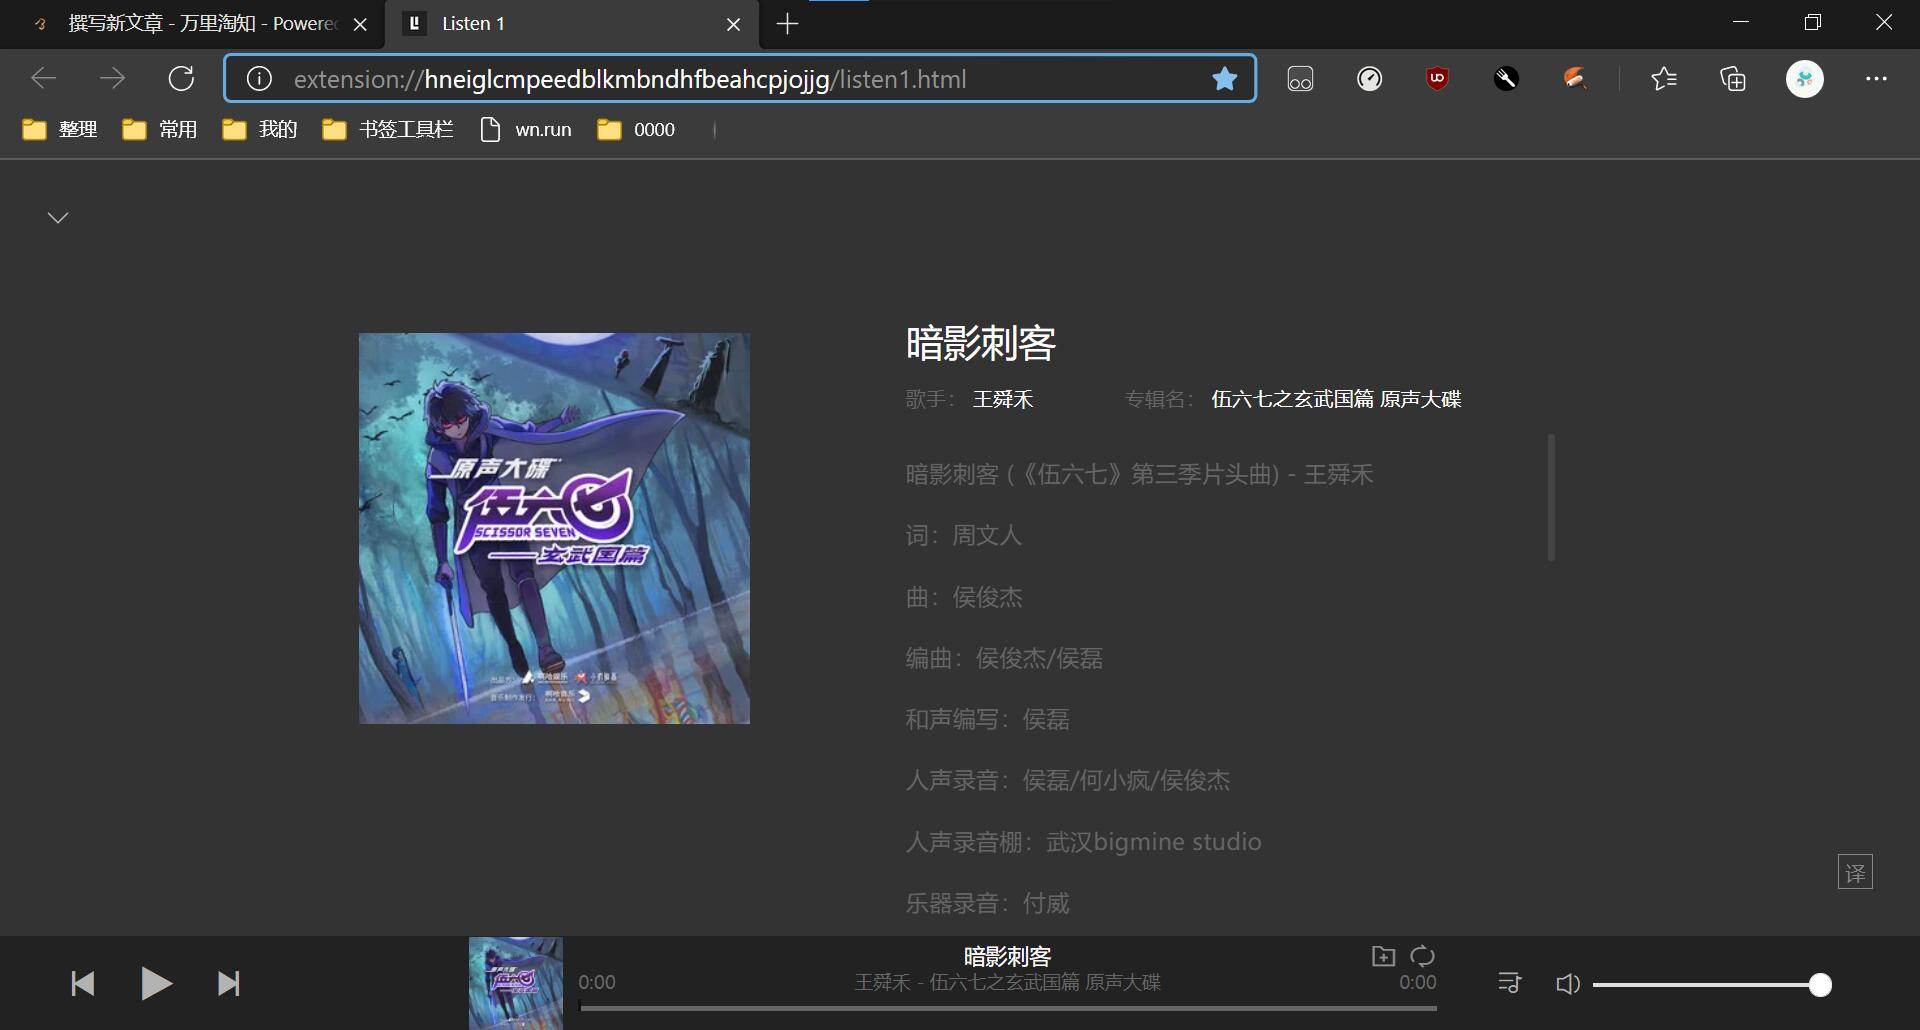Open the Favorites star list
This screenshot has width=1920, height=1030.
1664,79
